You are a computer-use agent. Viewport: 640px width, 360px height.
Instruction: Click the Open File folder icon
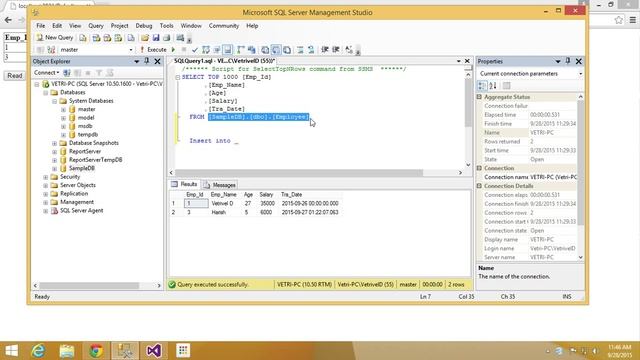click(145, 38)
